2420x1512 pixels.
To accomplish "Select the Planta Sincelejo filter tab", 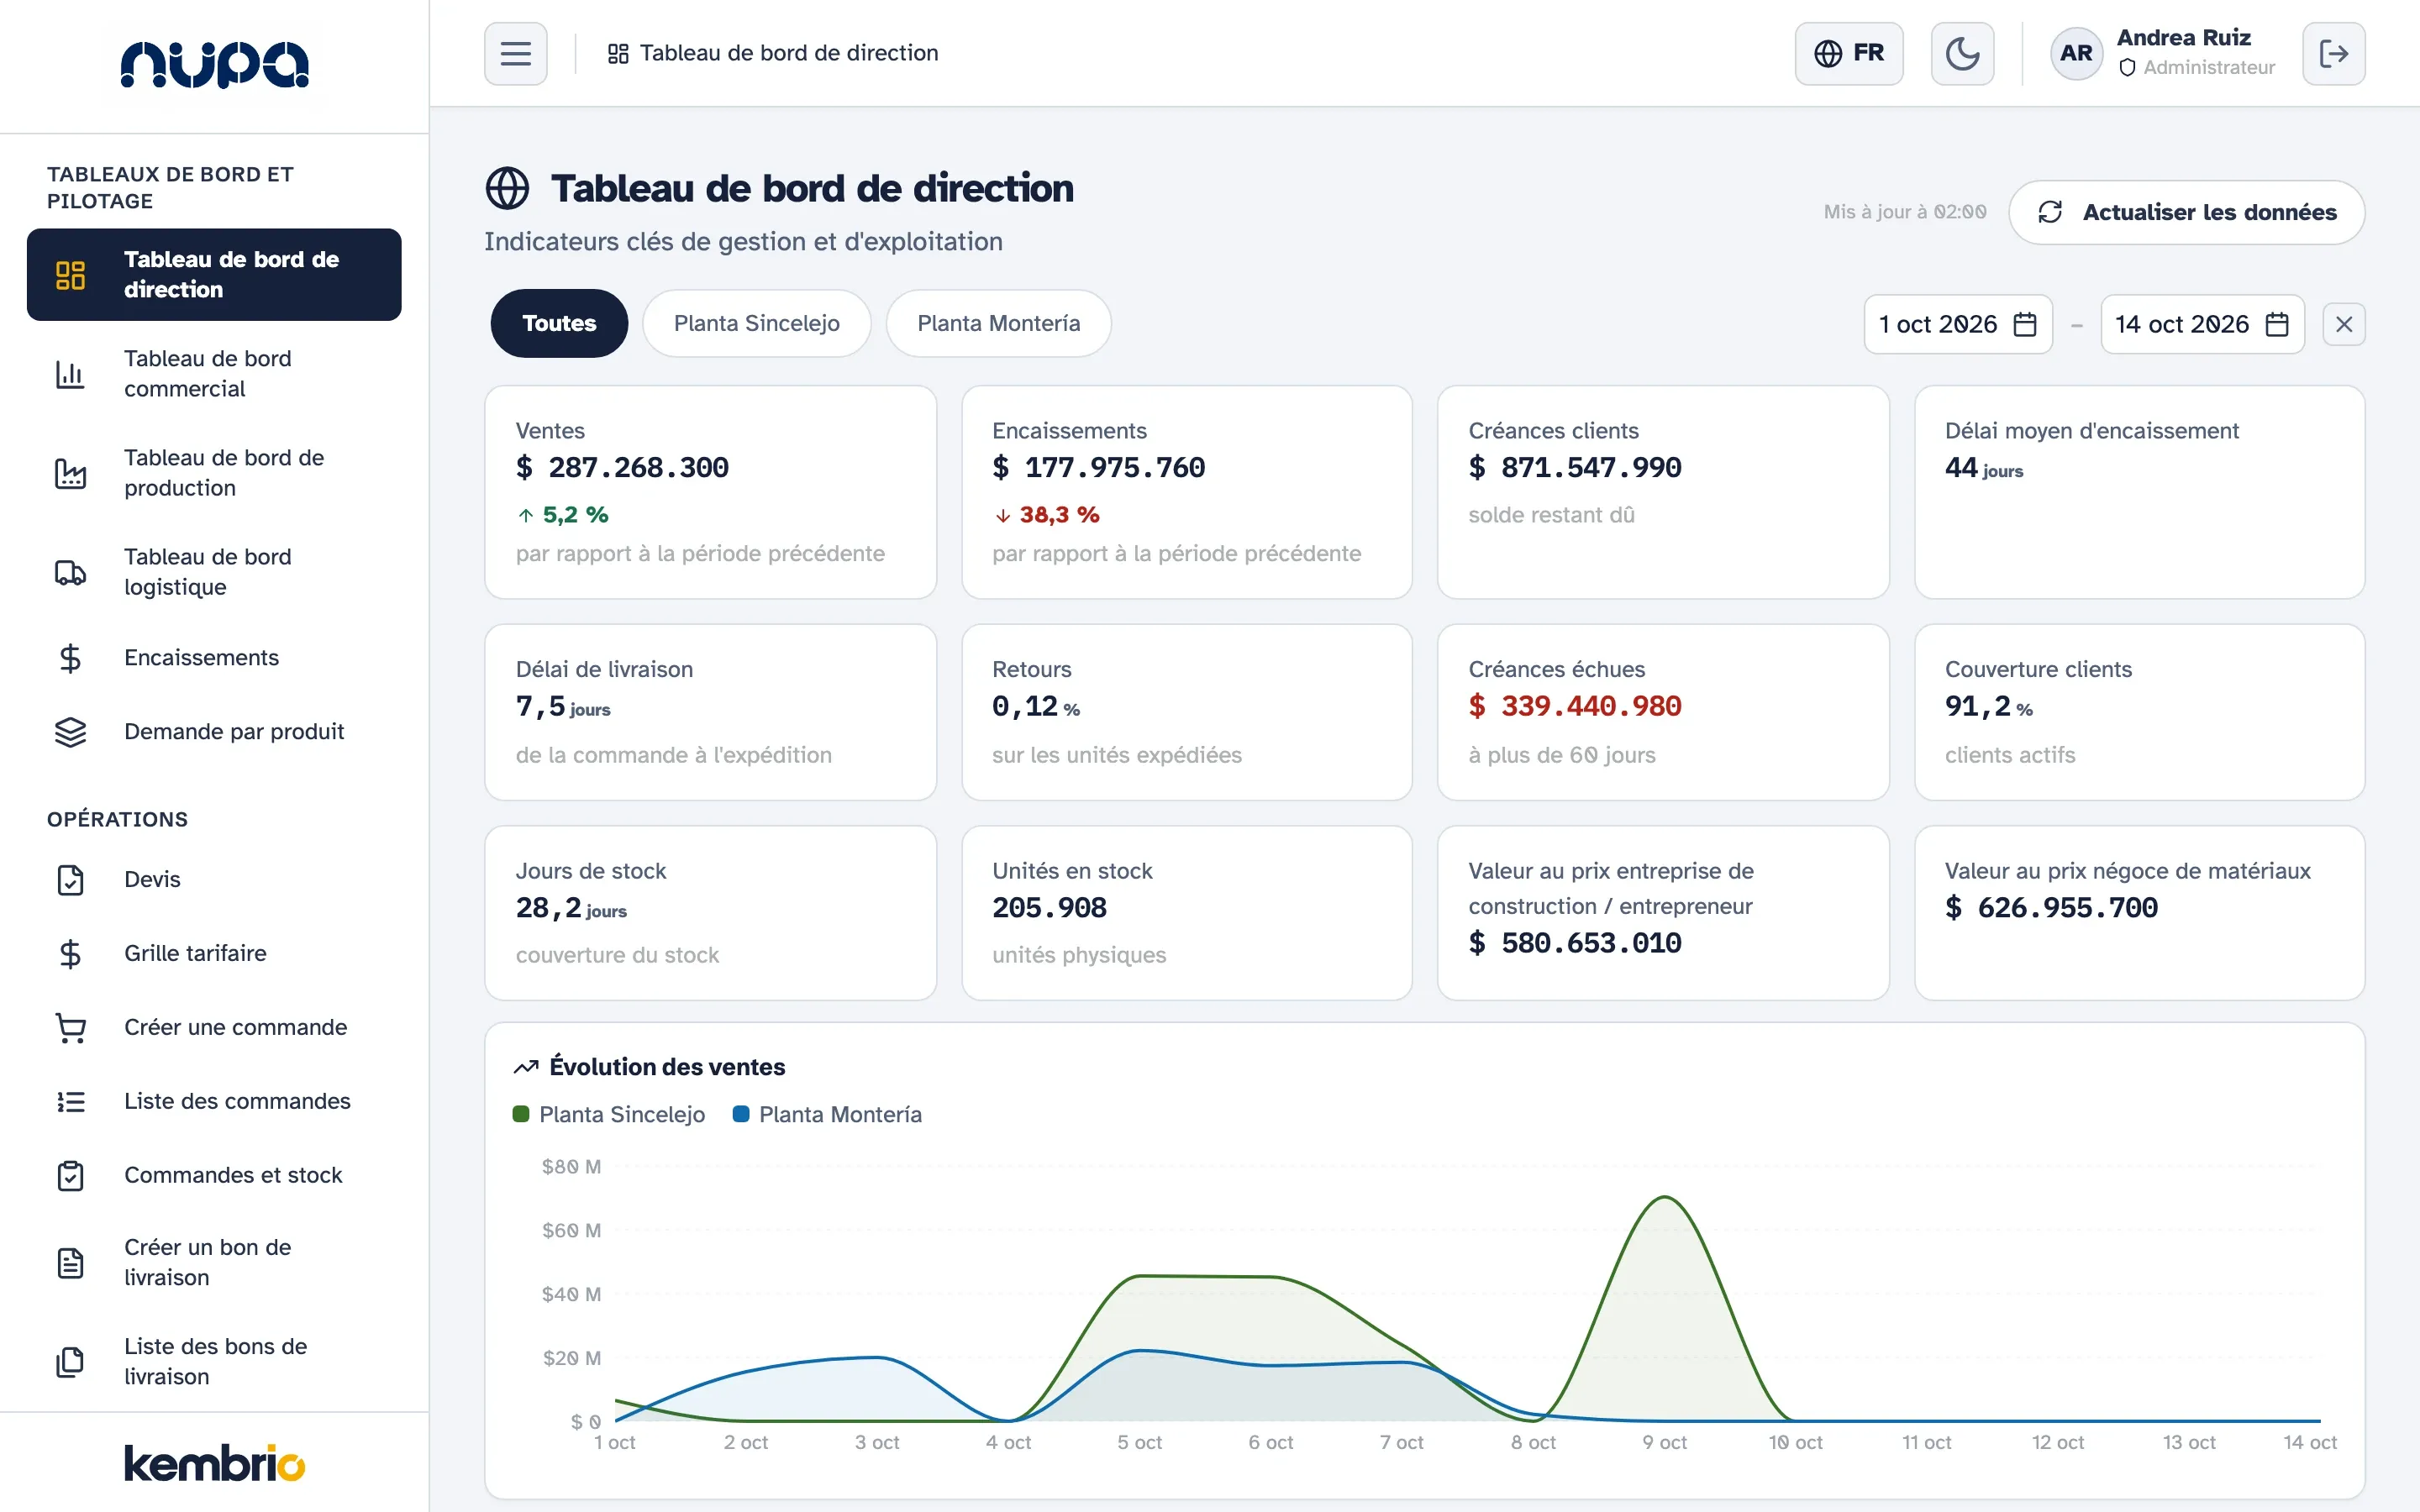I will tap(756, 323).
